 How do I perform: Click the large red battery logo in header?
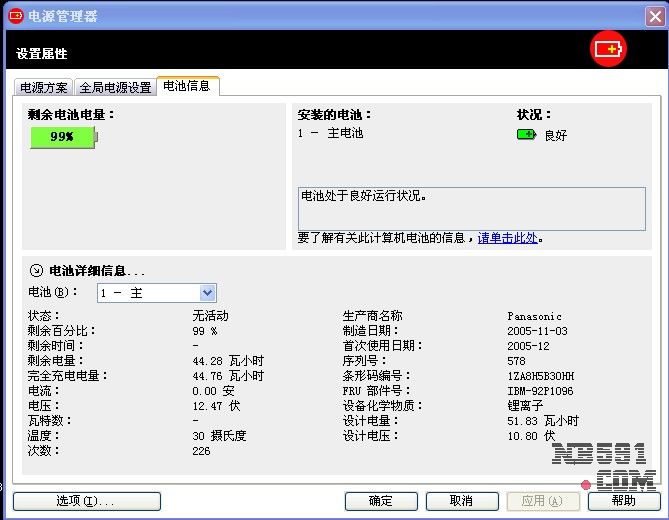coord(608,49)
